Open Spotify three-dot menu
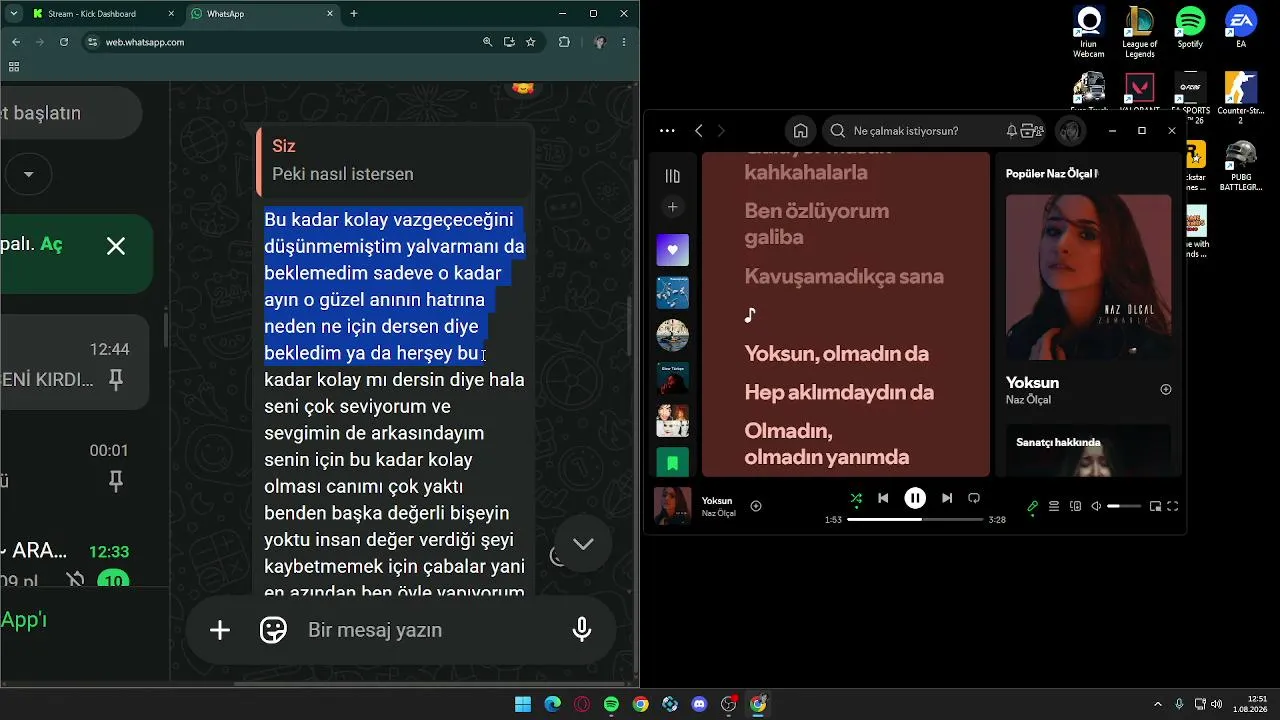1280x720 pixels. click(667, 131)
